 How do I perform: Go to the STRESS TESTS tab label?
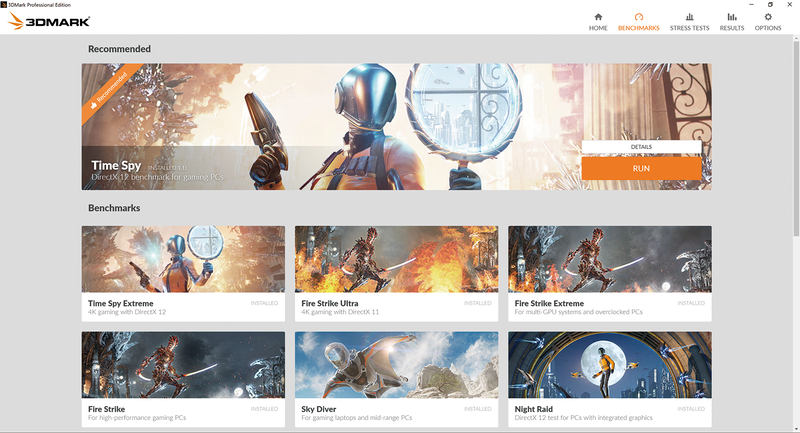[x=689, y=28]
